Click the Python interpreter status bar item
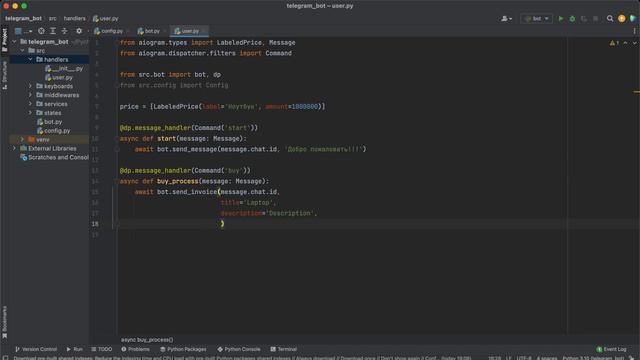Image resolution: width=640 pixels, height=360 pixels. [x=593, y=358]
